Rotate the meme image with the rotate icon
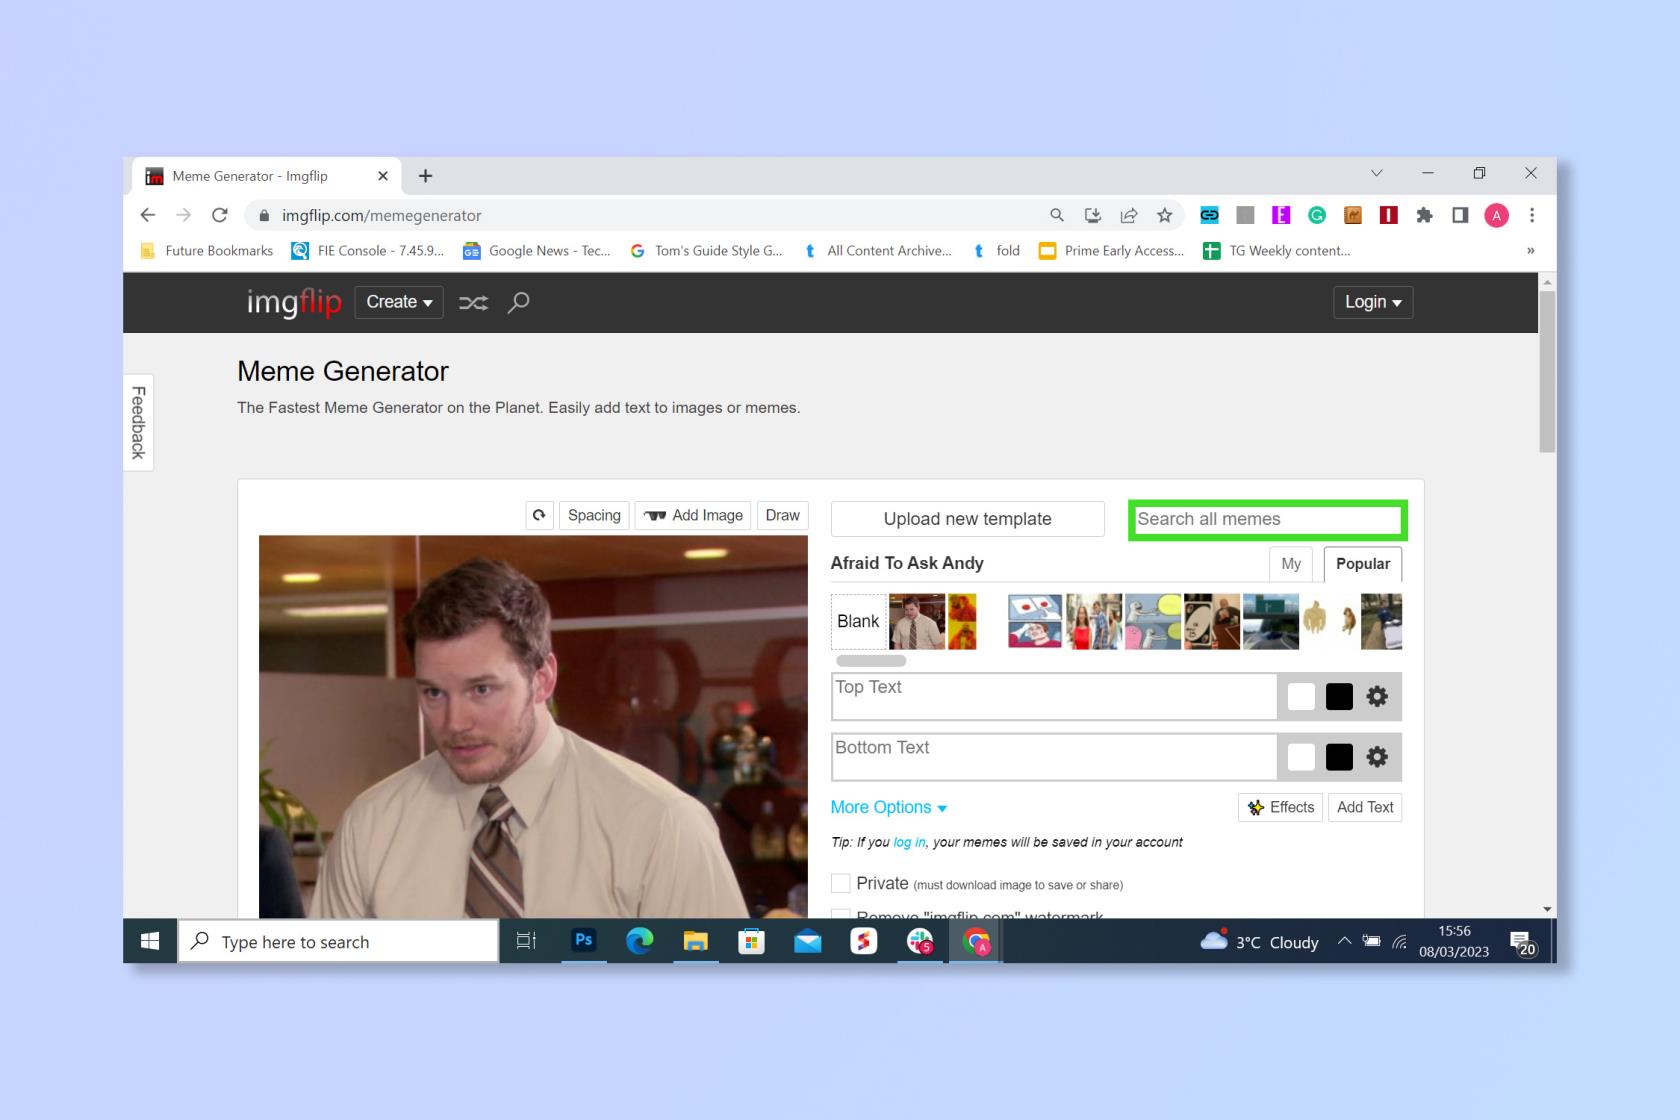Screen dimensions: 1680x1120 click(539, 515)
